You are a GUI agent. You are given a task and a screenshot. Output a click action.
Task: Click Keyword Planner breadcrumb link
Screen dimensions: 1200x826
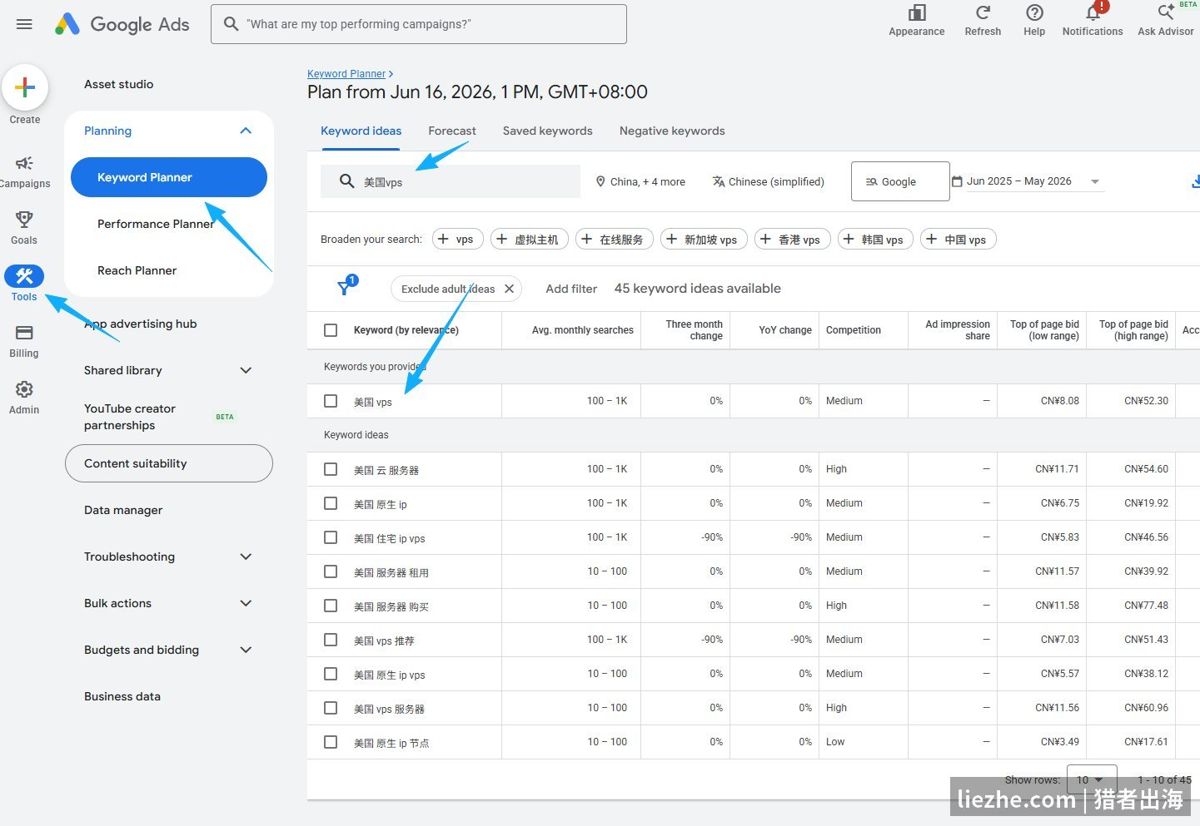point(346,74)
